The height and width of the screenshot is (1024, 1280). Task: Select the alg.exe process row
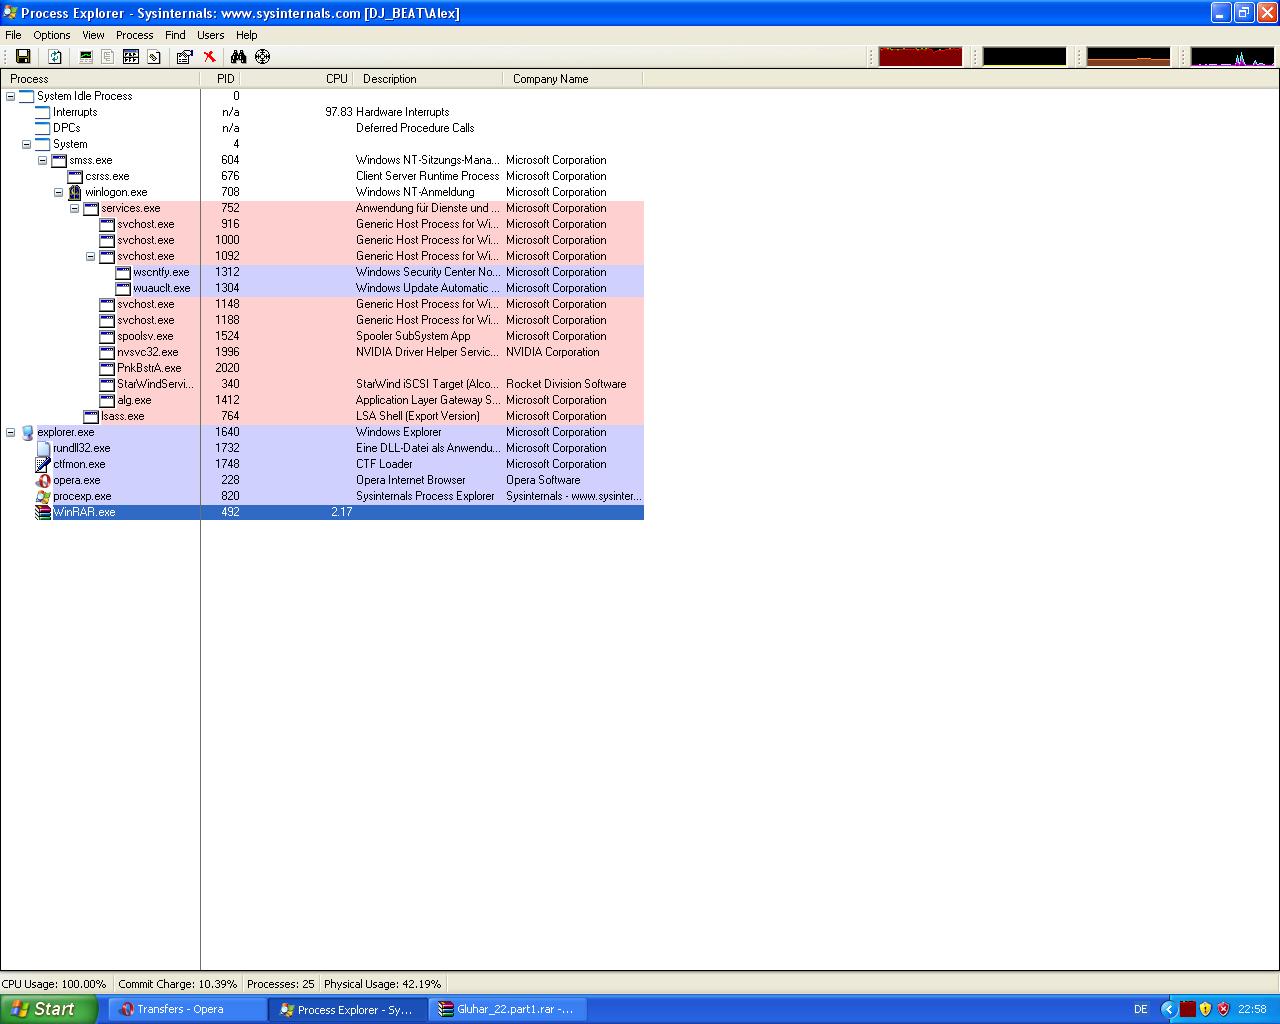click(x=322, y=400)
